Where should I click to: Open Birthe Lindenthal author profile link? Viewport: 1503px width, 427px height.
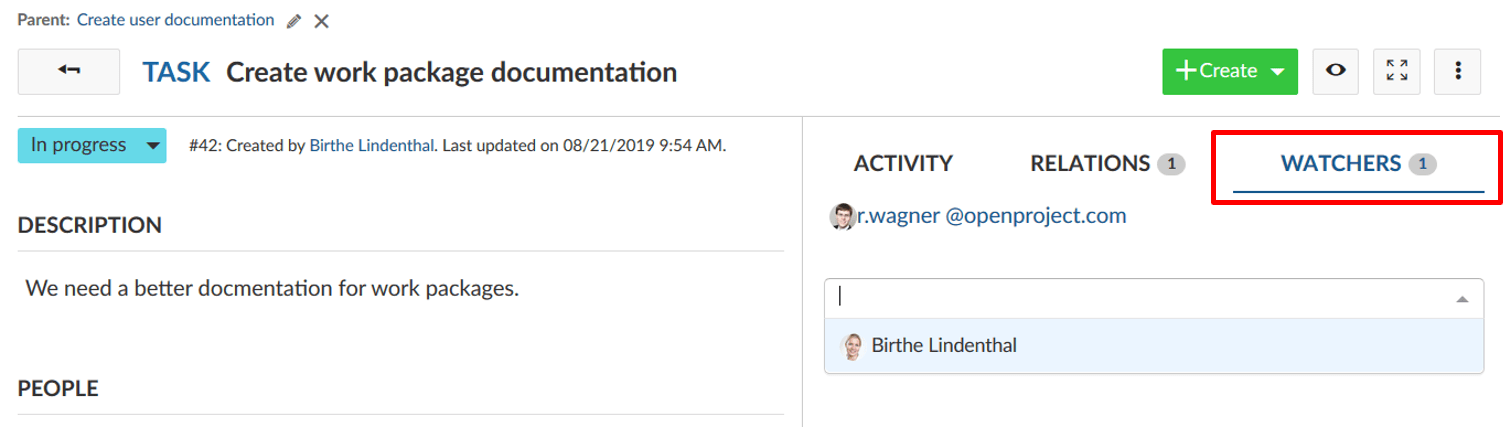point(372,146)
